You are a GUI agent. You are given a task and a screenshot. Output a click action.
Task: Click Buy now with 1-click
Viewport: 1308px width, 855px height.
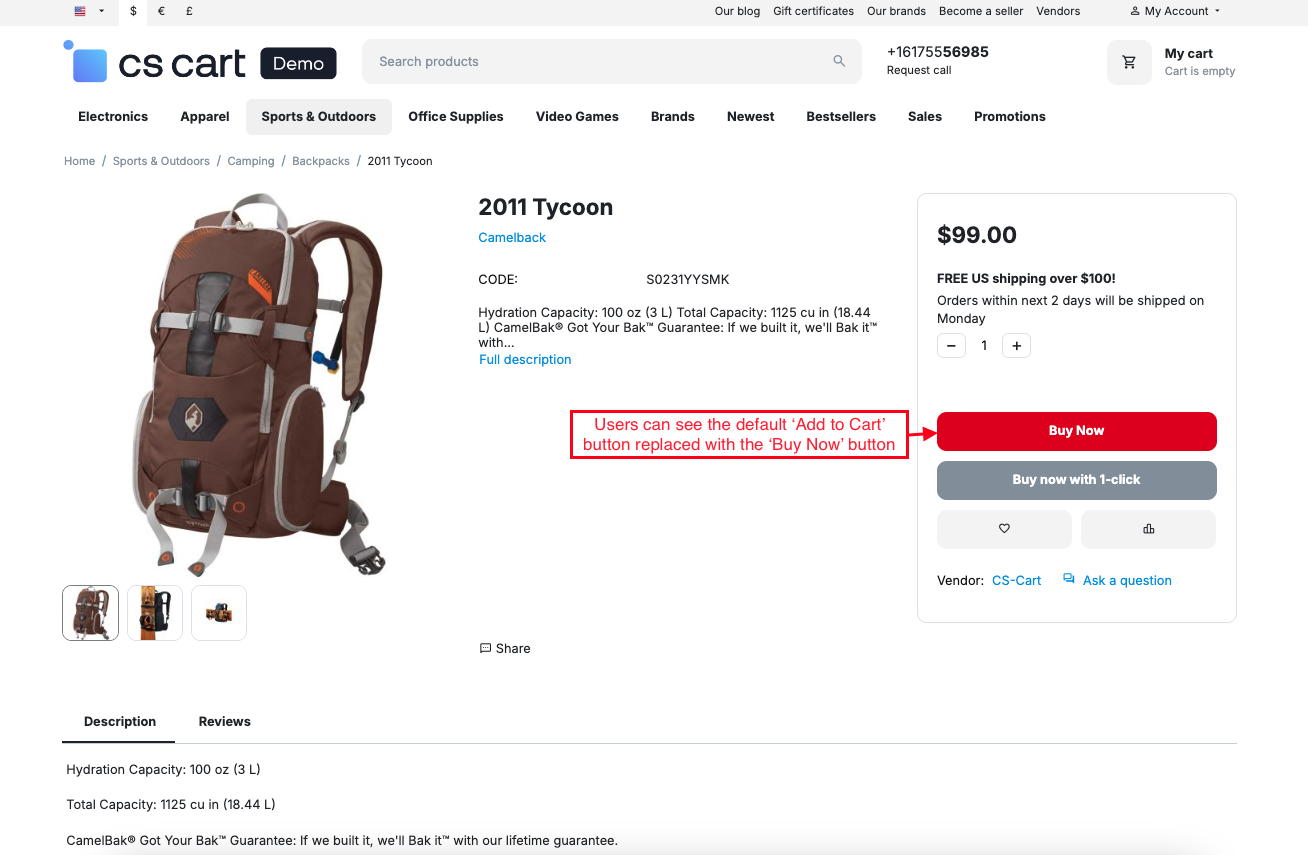pos(1076,480)
